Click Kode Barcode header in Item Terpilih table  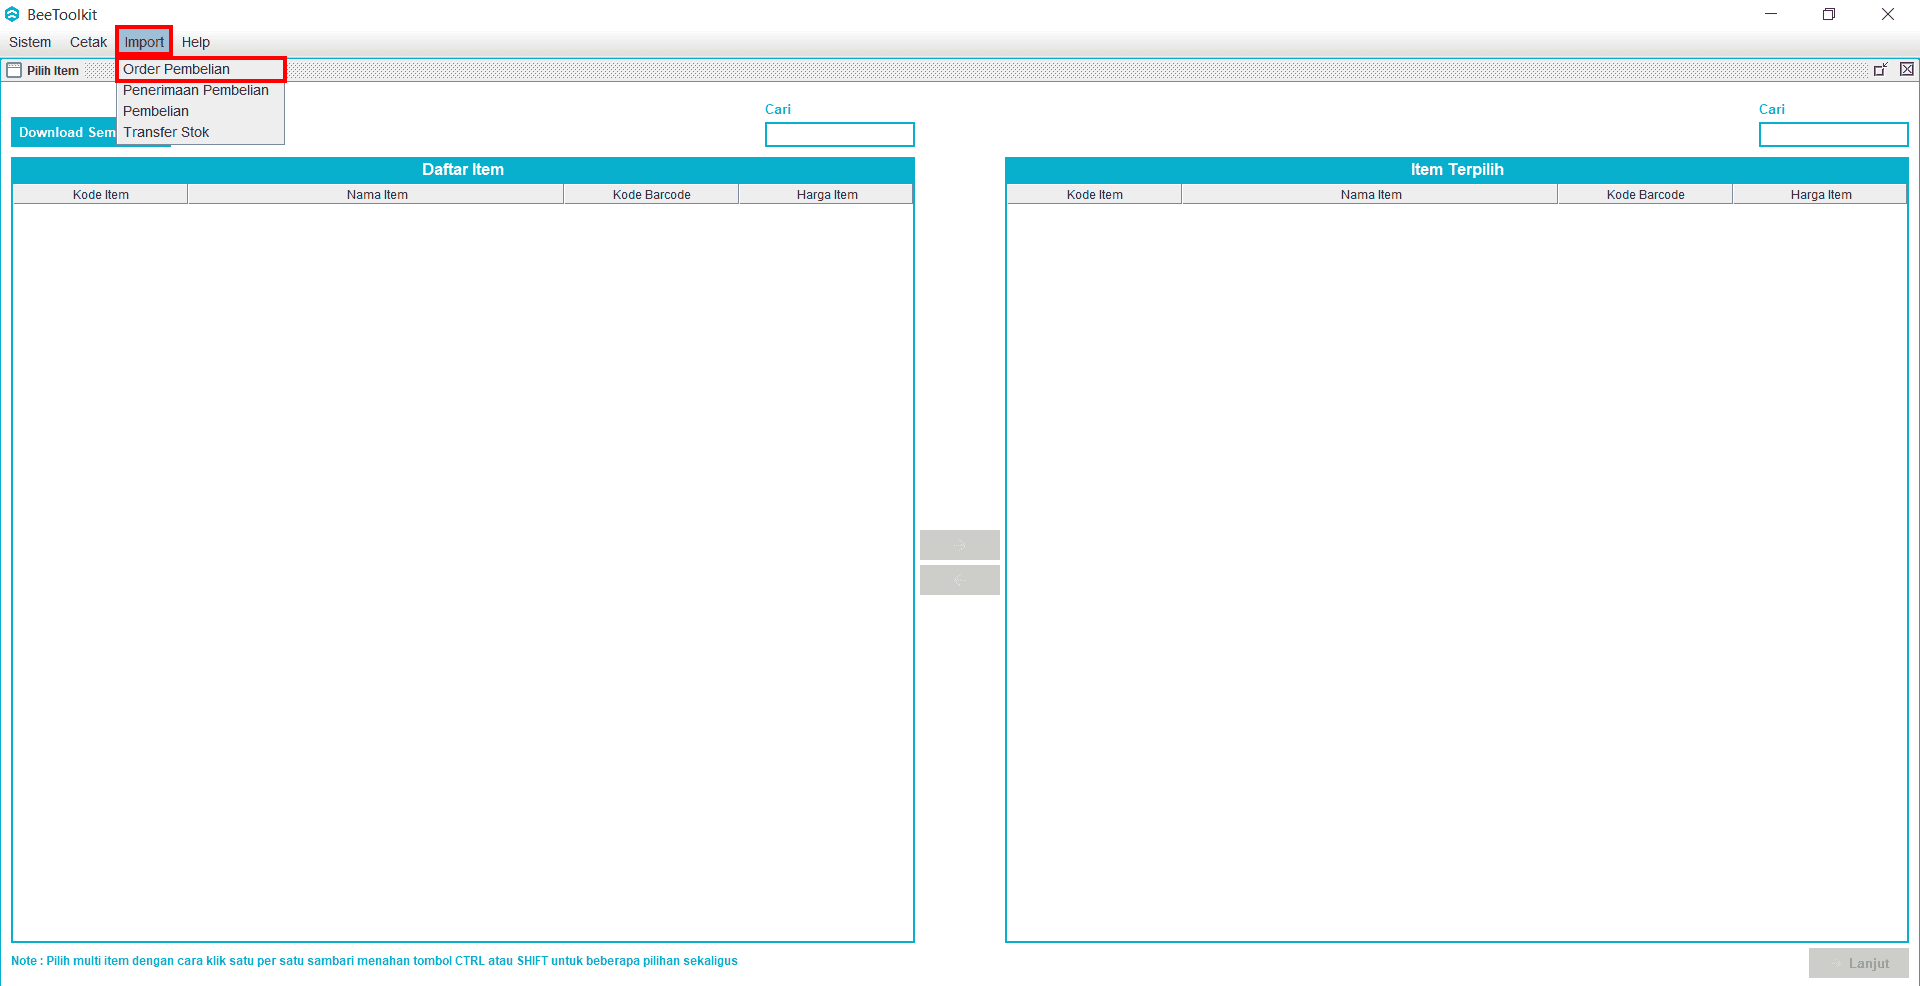pyautogui.click(x=1645, y=194)
